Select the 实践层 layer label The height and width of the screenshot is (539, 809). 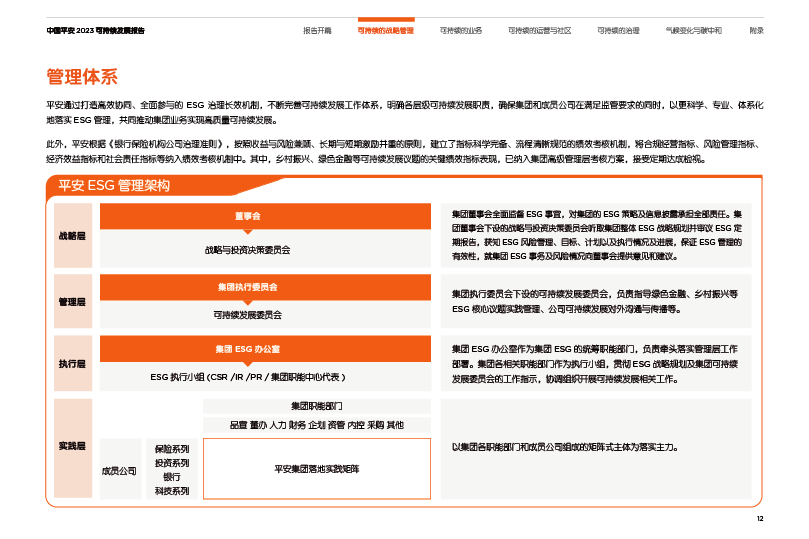pyautogui.click(x=73, y=446)
